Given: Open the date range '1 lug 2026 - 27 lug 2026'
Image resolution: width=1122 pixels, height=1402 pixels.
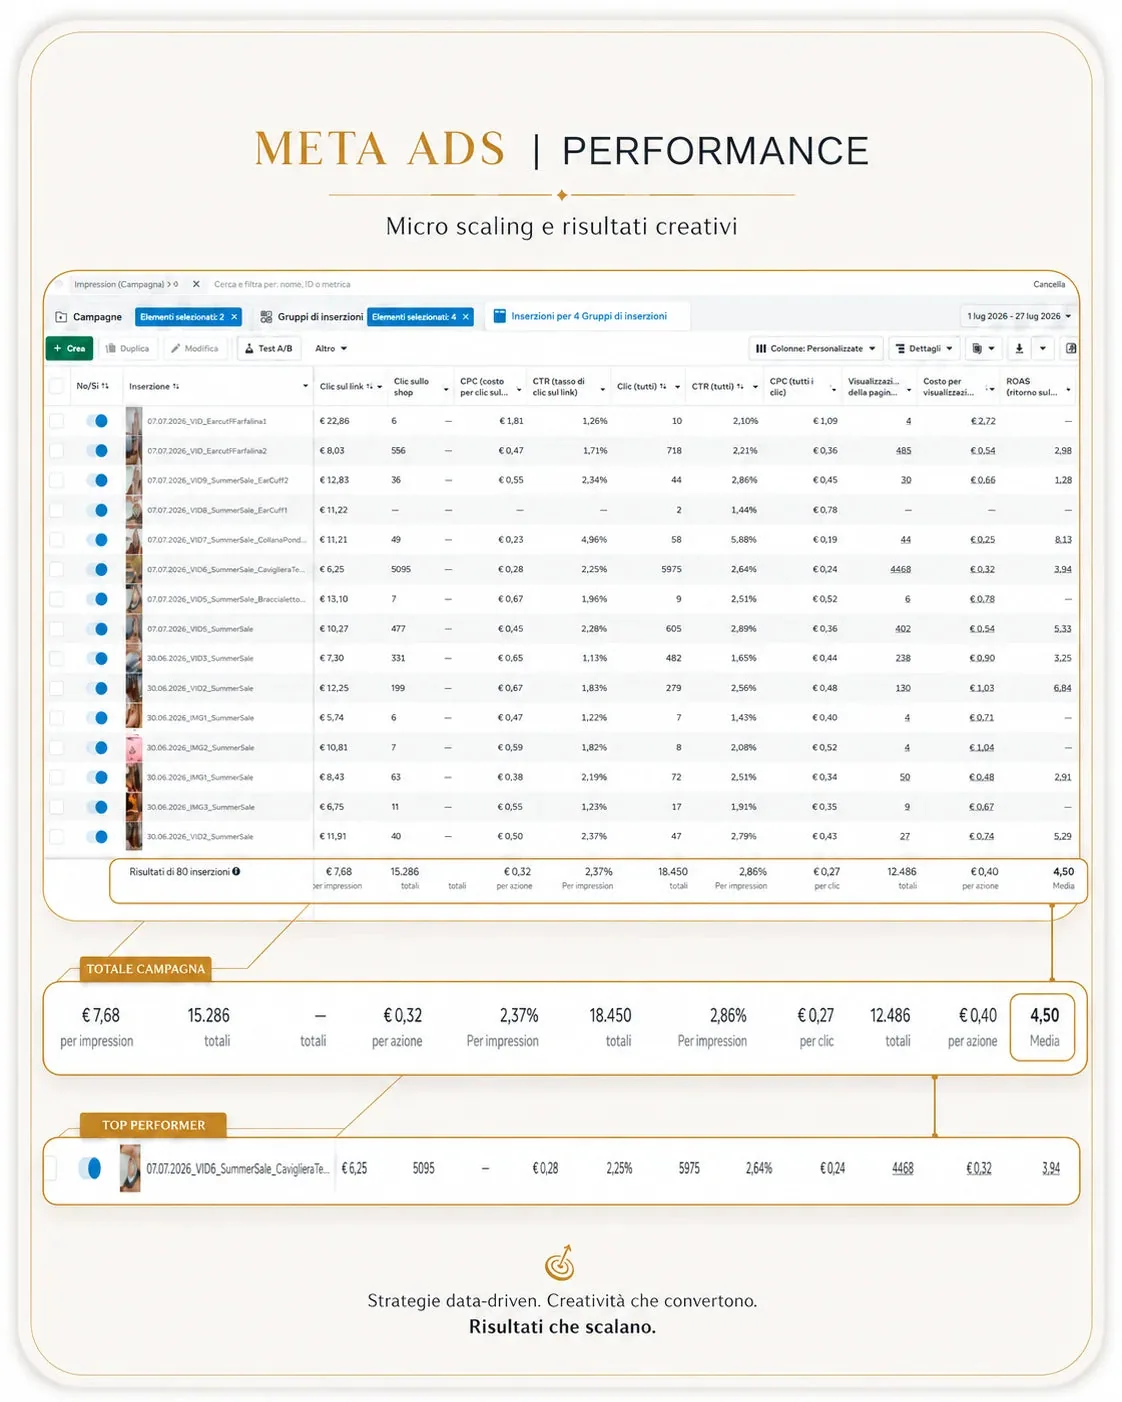Looking at the screenshot, I should (x=1019, y=316).
